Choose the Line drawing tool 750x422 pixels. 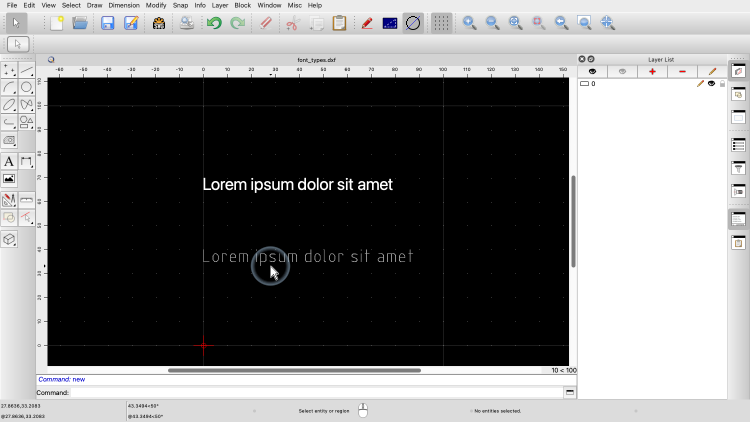pyautogui.click(x=27, y=70)
